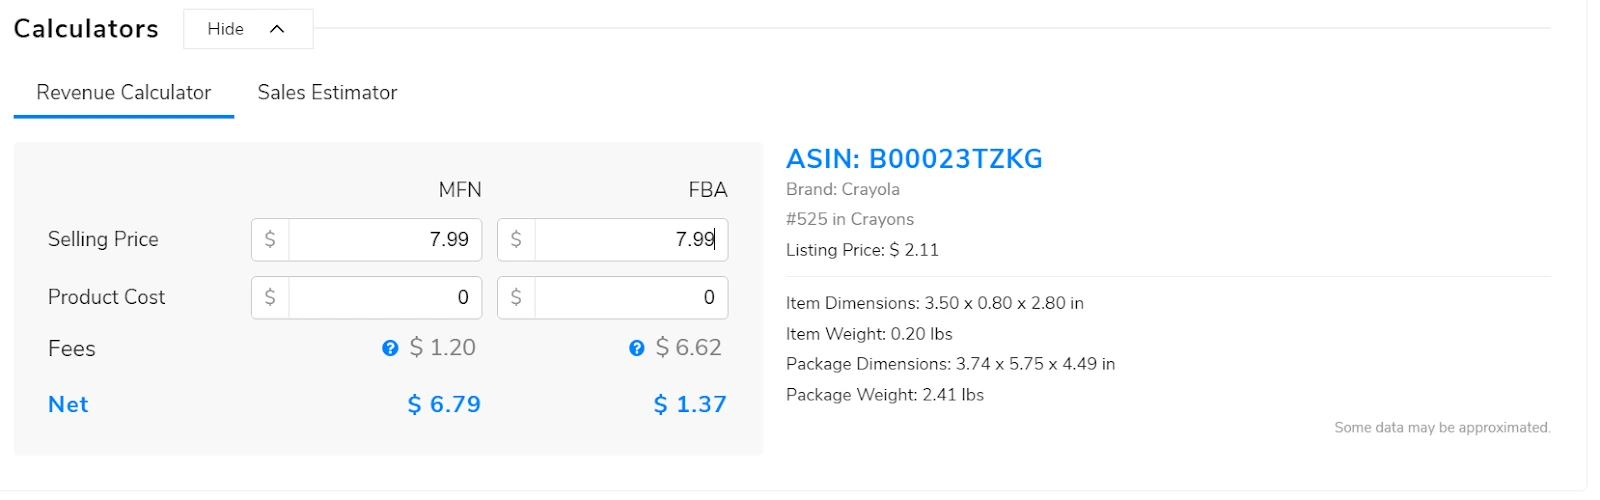1600x500 pixels.
Task: Click into the FBA Selling Price field
Action: click(x=630, y=240)
